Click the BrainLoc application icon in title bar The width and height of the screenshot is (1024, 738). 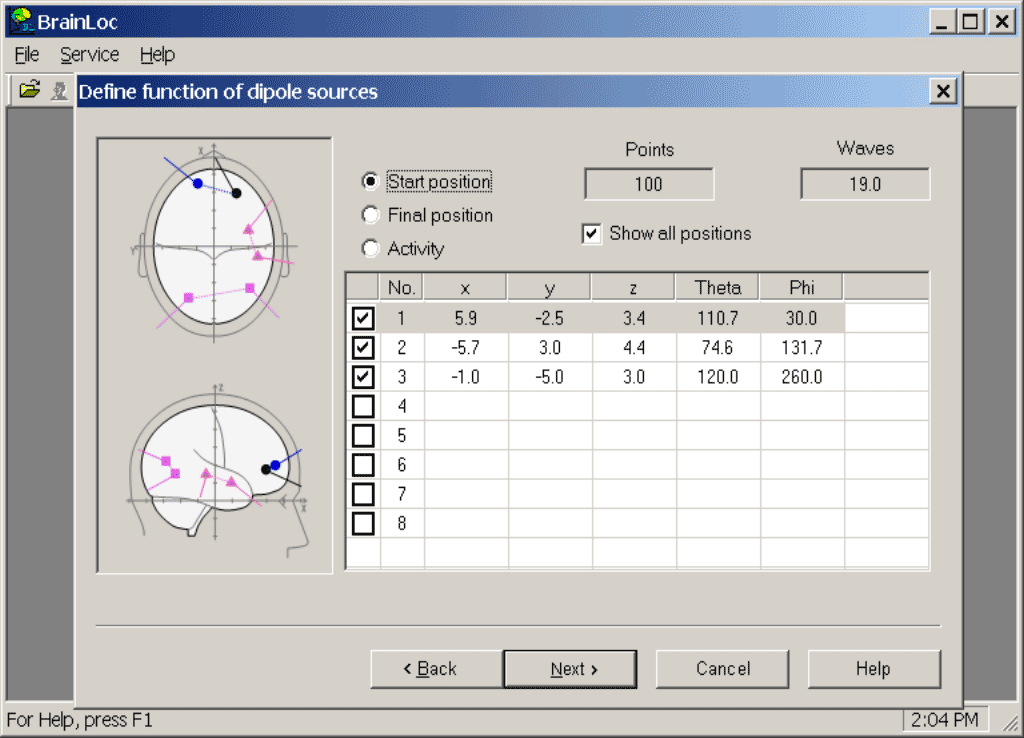[22, 21]
